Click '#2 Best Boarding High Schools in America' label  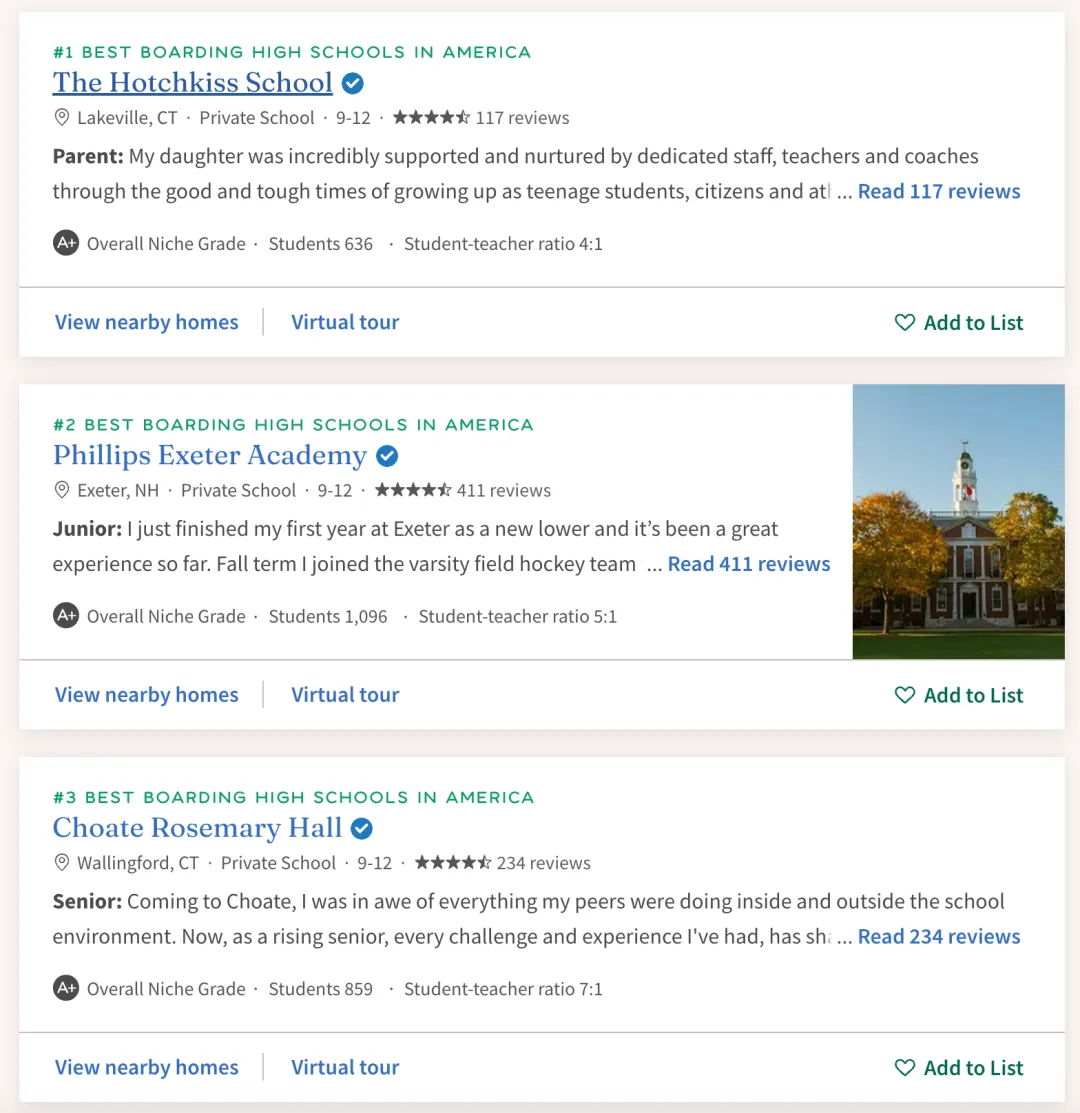[x=293, y=424]
